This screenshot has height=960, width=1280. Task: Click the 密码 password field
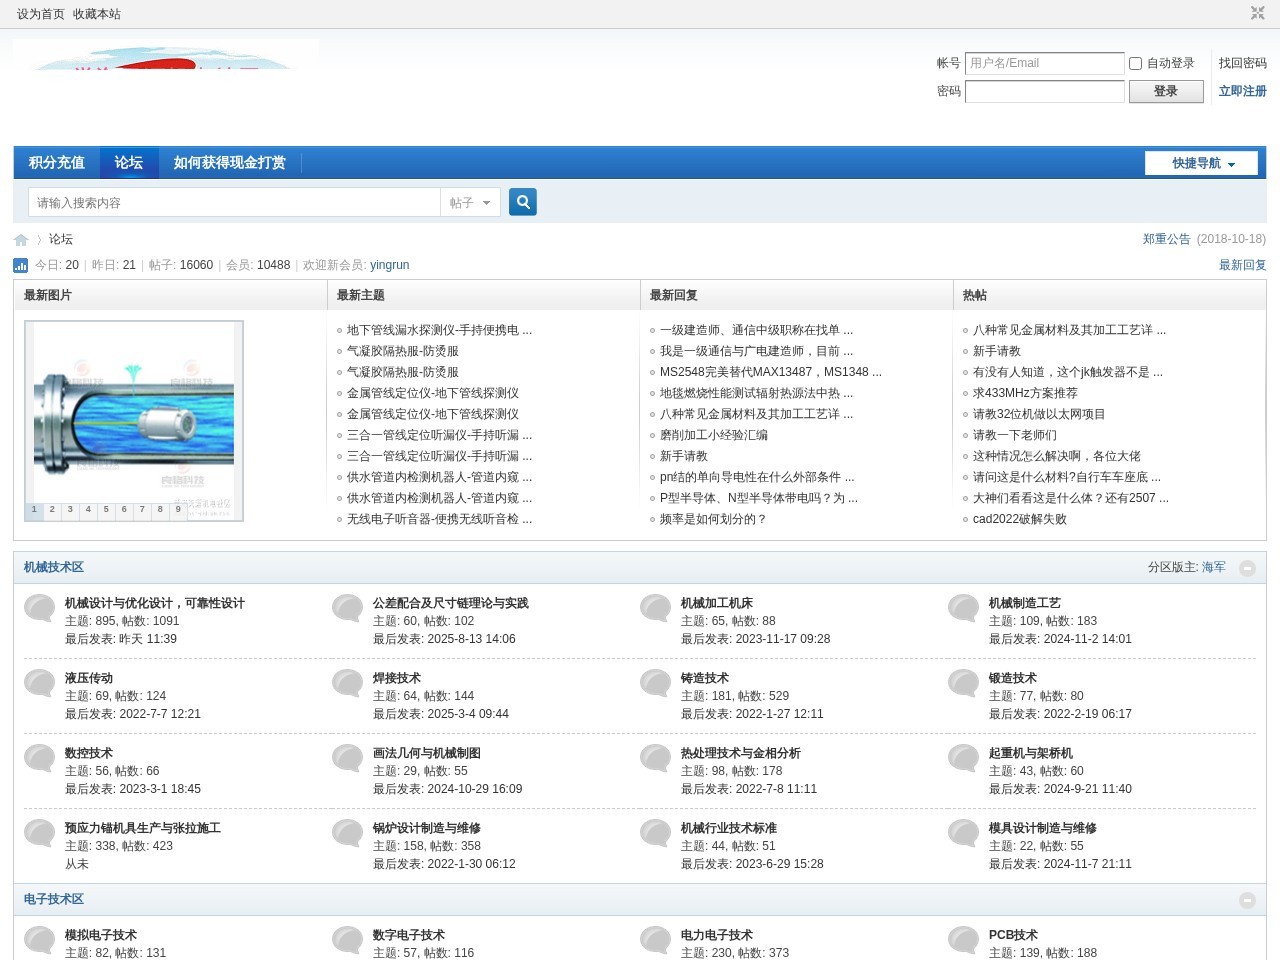coord(1045,91)
